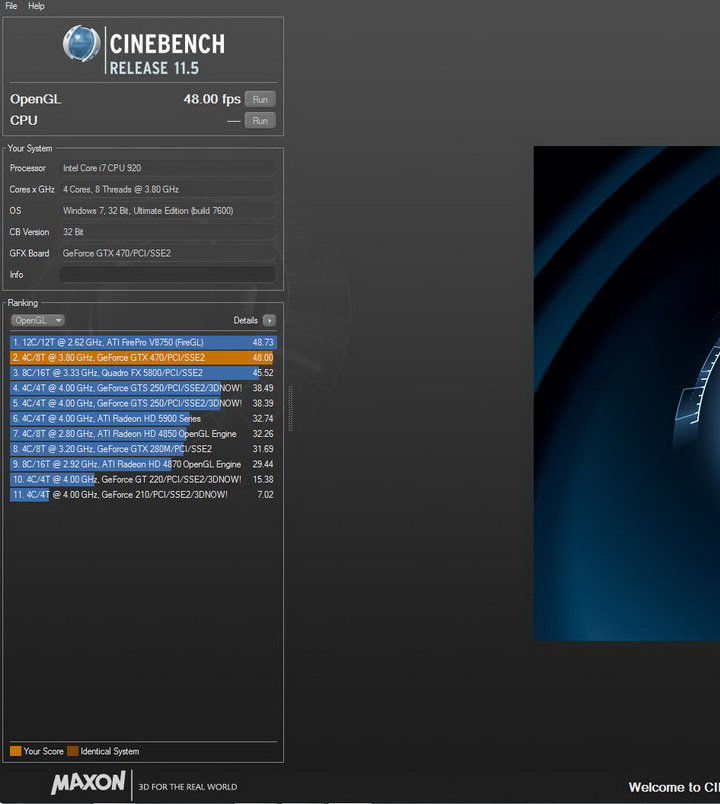Open the OpenGL ranking type dropdown
Viewport: 720px width, 804px height.
pos(37,320)
